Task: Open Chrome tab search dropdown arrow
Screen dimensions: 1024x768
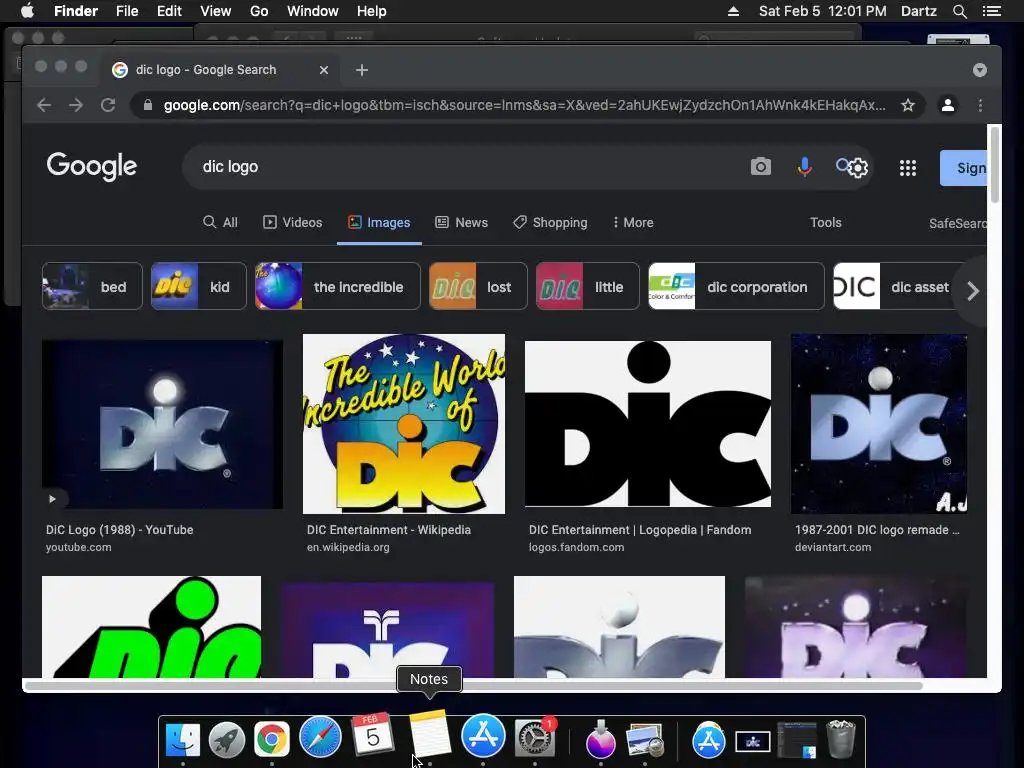Action: click(980, 70)
